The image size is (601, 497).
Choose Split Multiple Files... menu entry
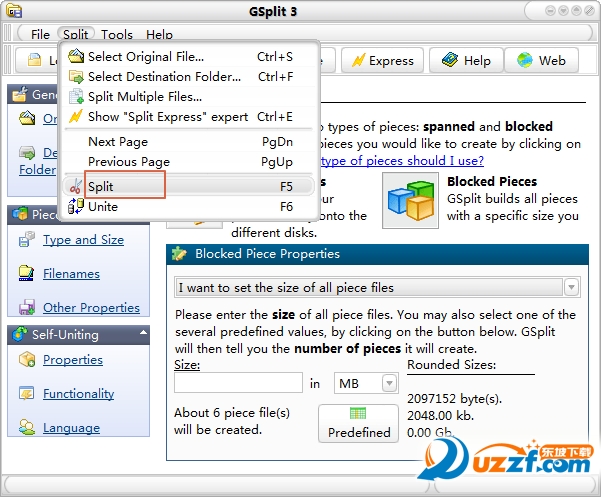click(x=190, y=97)
